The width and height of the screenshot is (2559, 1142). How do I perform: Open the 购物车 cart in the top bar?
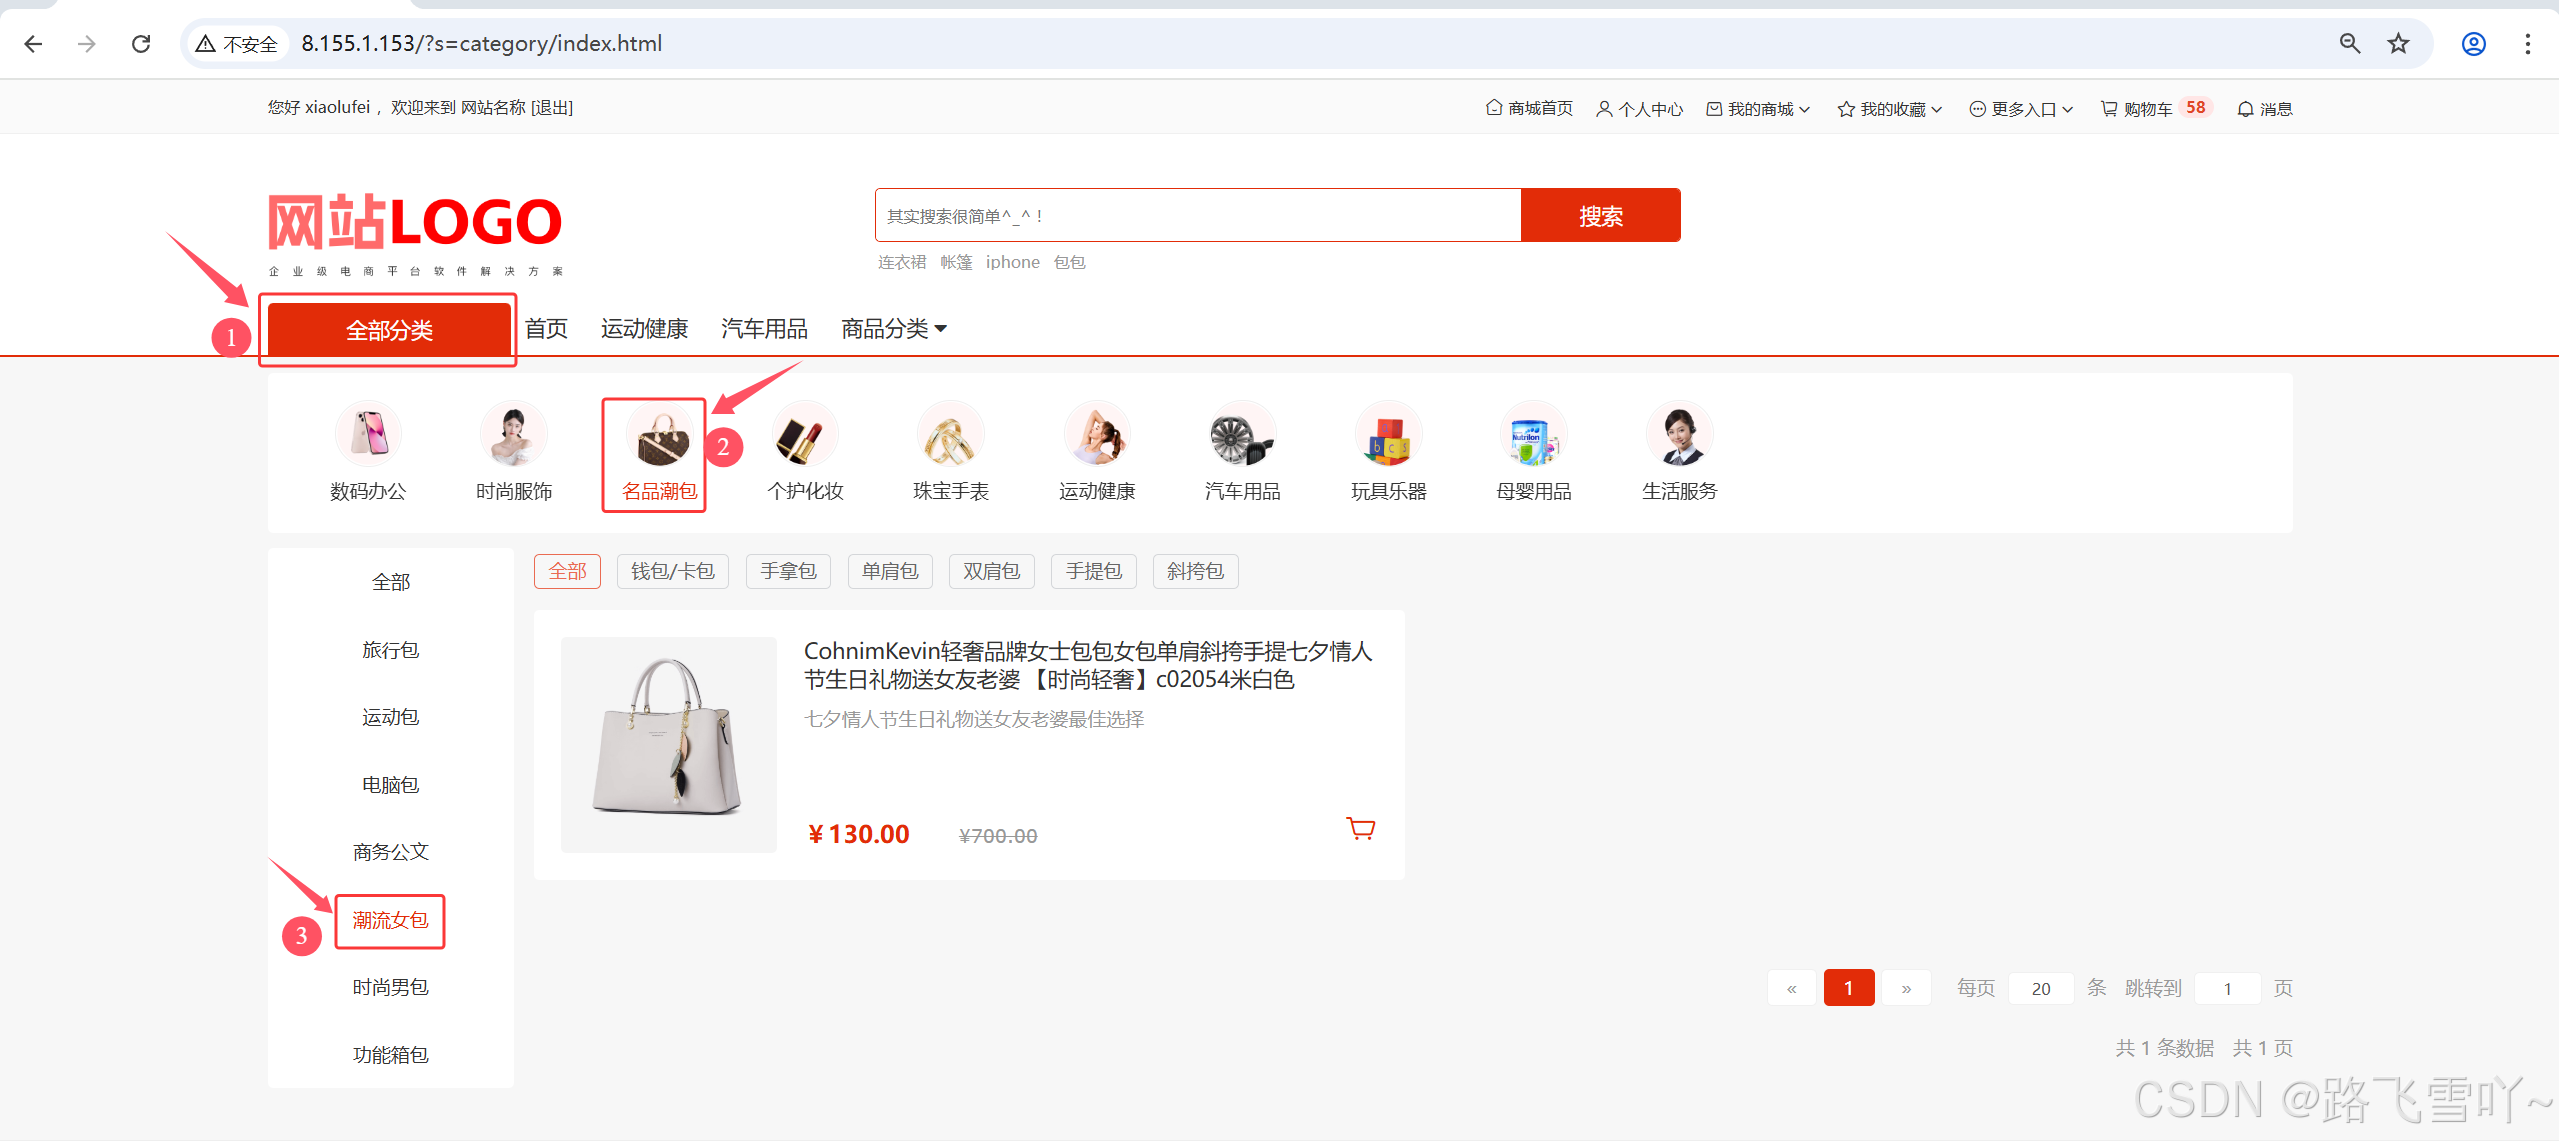pos(2146,109)
